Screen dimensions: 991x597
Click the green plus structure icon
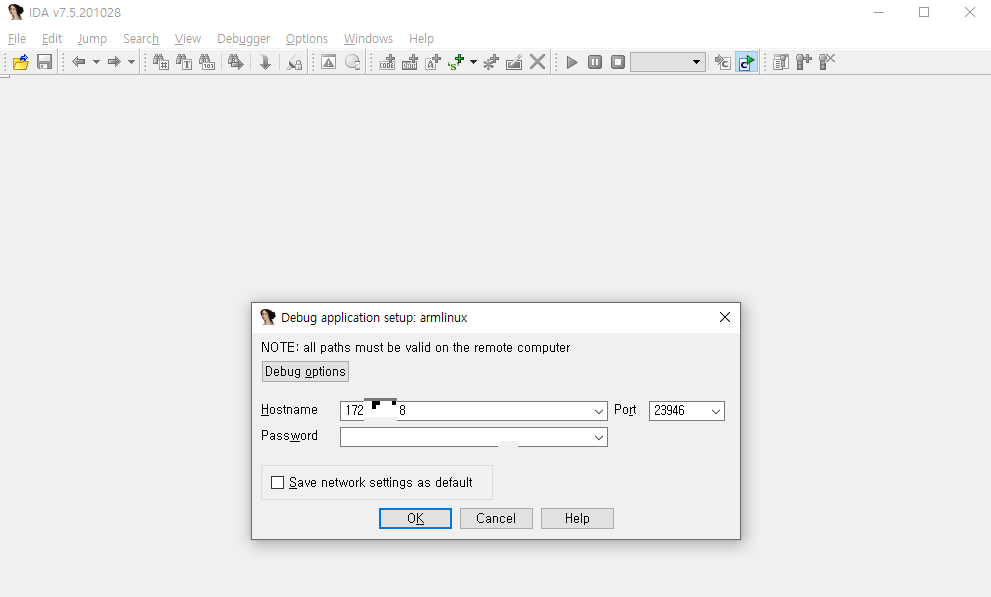point(456,62)
